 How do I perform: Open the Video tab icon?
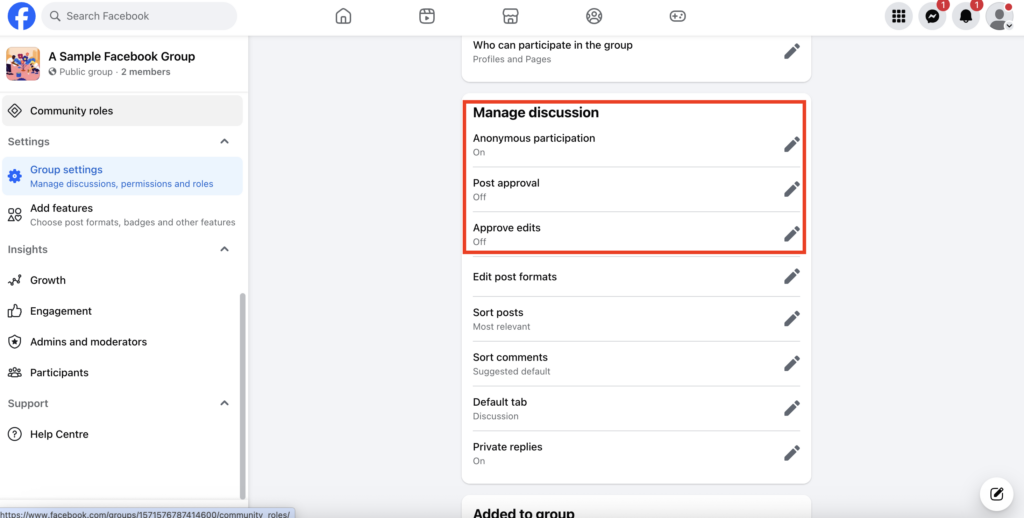pos(427,16)
